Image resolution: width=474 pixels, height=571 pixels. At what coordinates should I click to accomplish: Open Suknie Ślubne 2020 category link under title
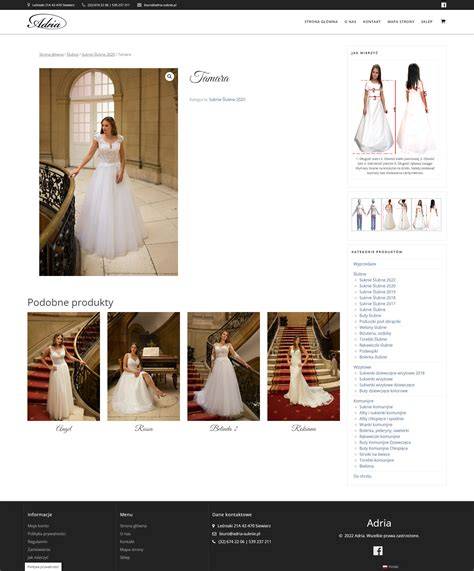[227, 99]
